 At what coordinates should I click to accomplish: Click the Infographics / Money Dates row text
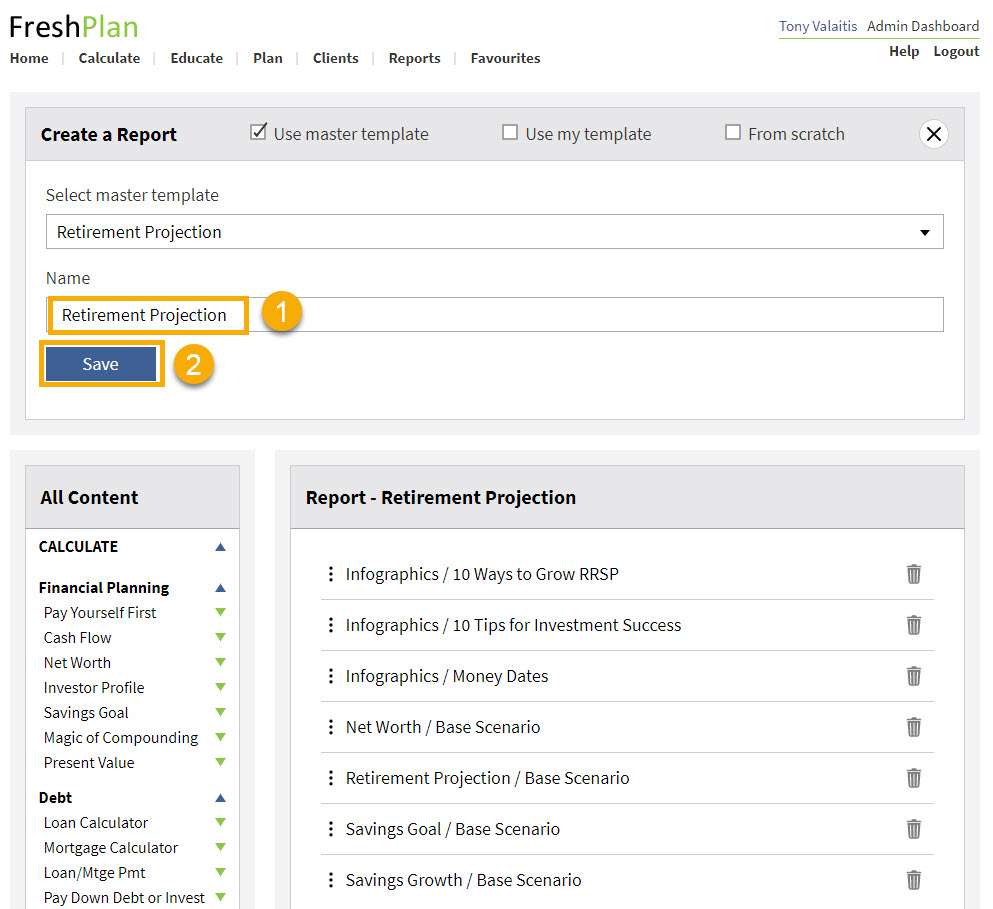(446, 676)
